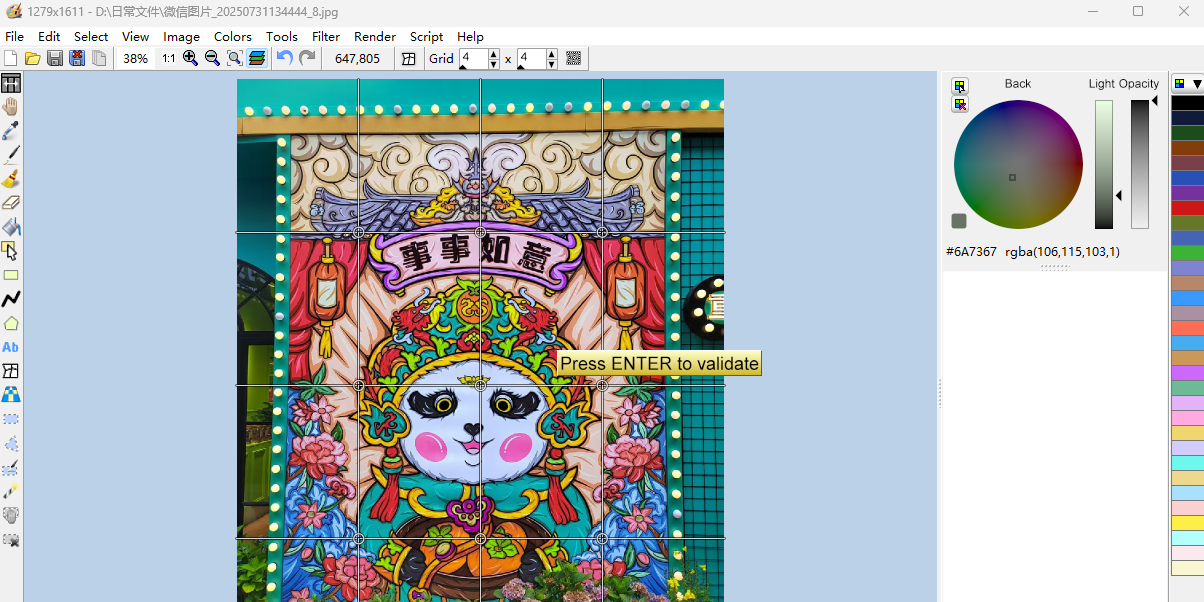Increase the horizontal Grid value stepper
This screenshot has width=1204, height=602.
(x=492, y=53)
